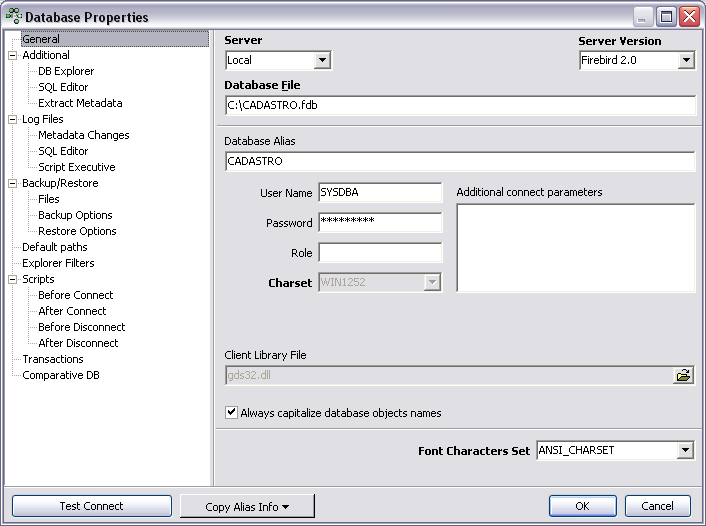Screen dimensions: 706x526
Task: Select After Connect script item
Action: coord(72,311)
